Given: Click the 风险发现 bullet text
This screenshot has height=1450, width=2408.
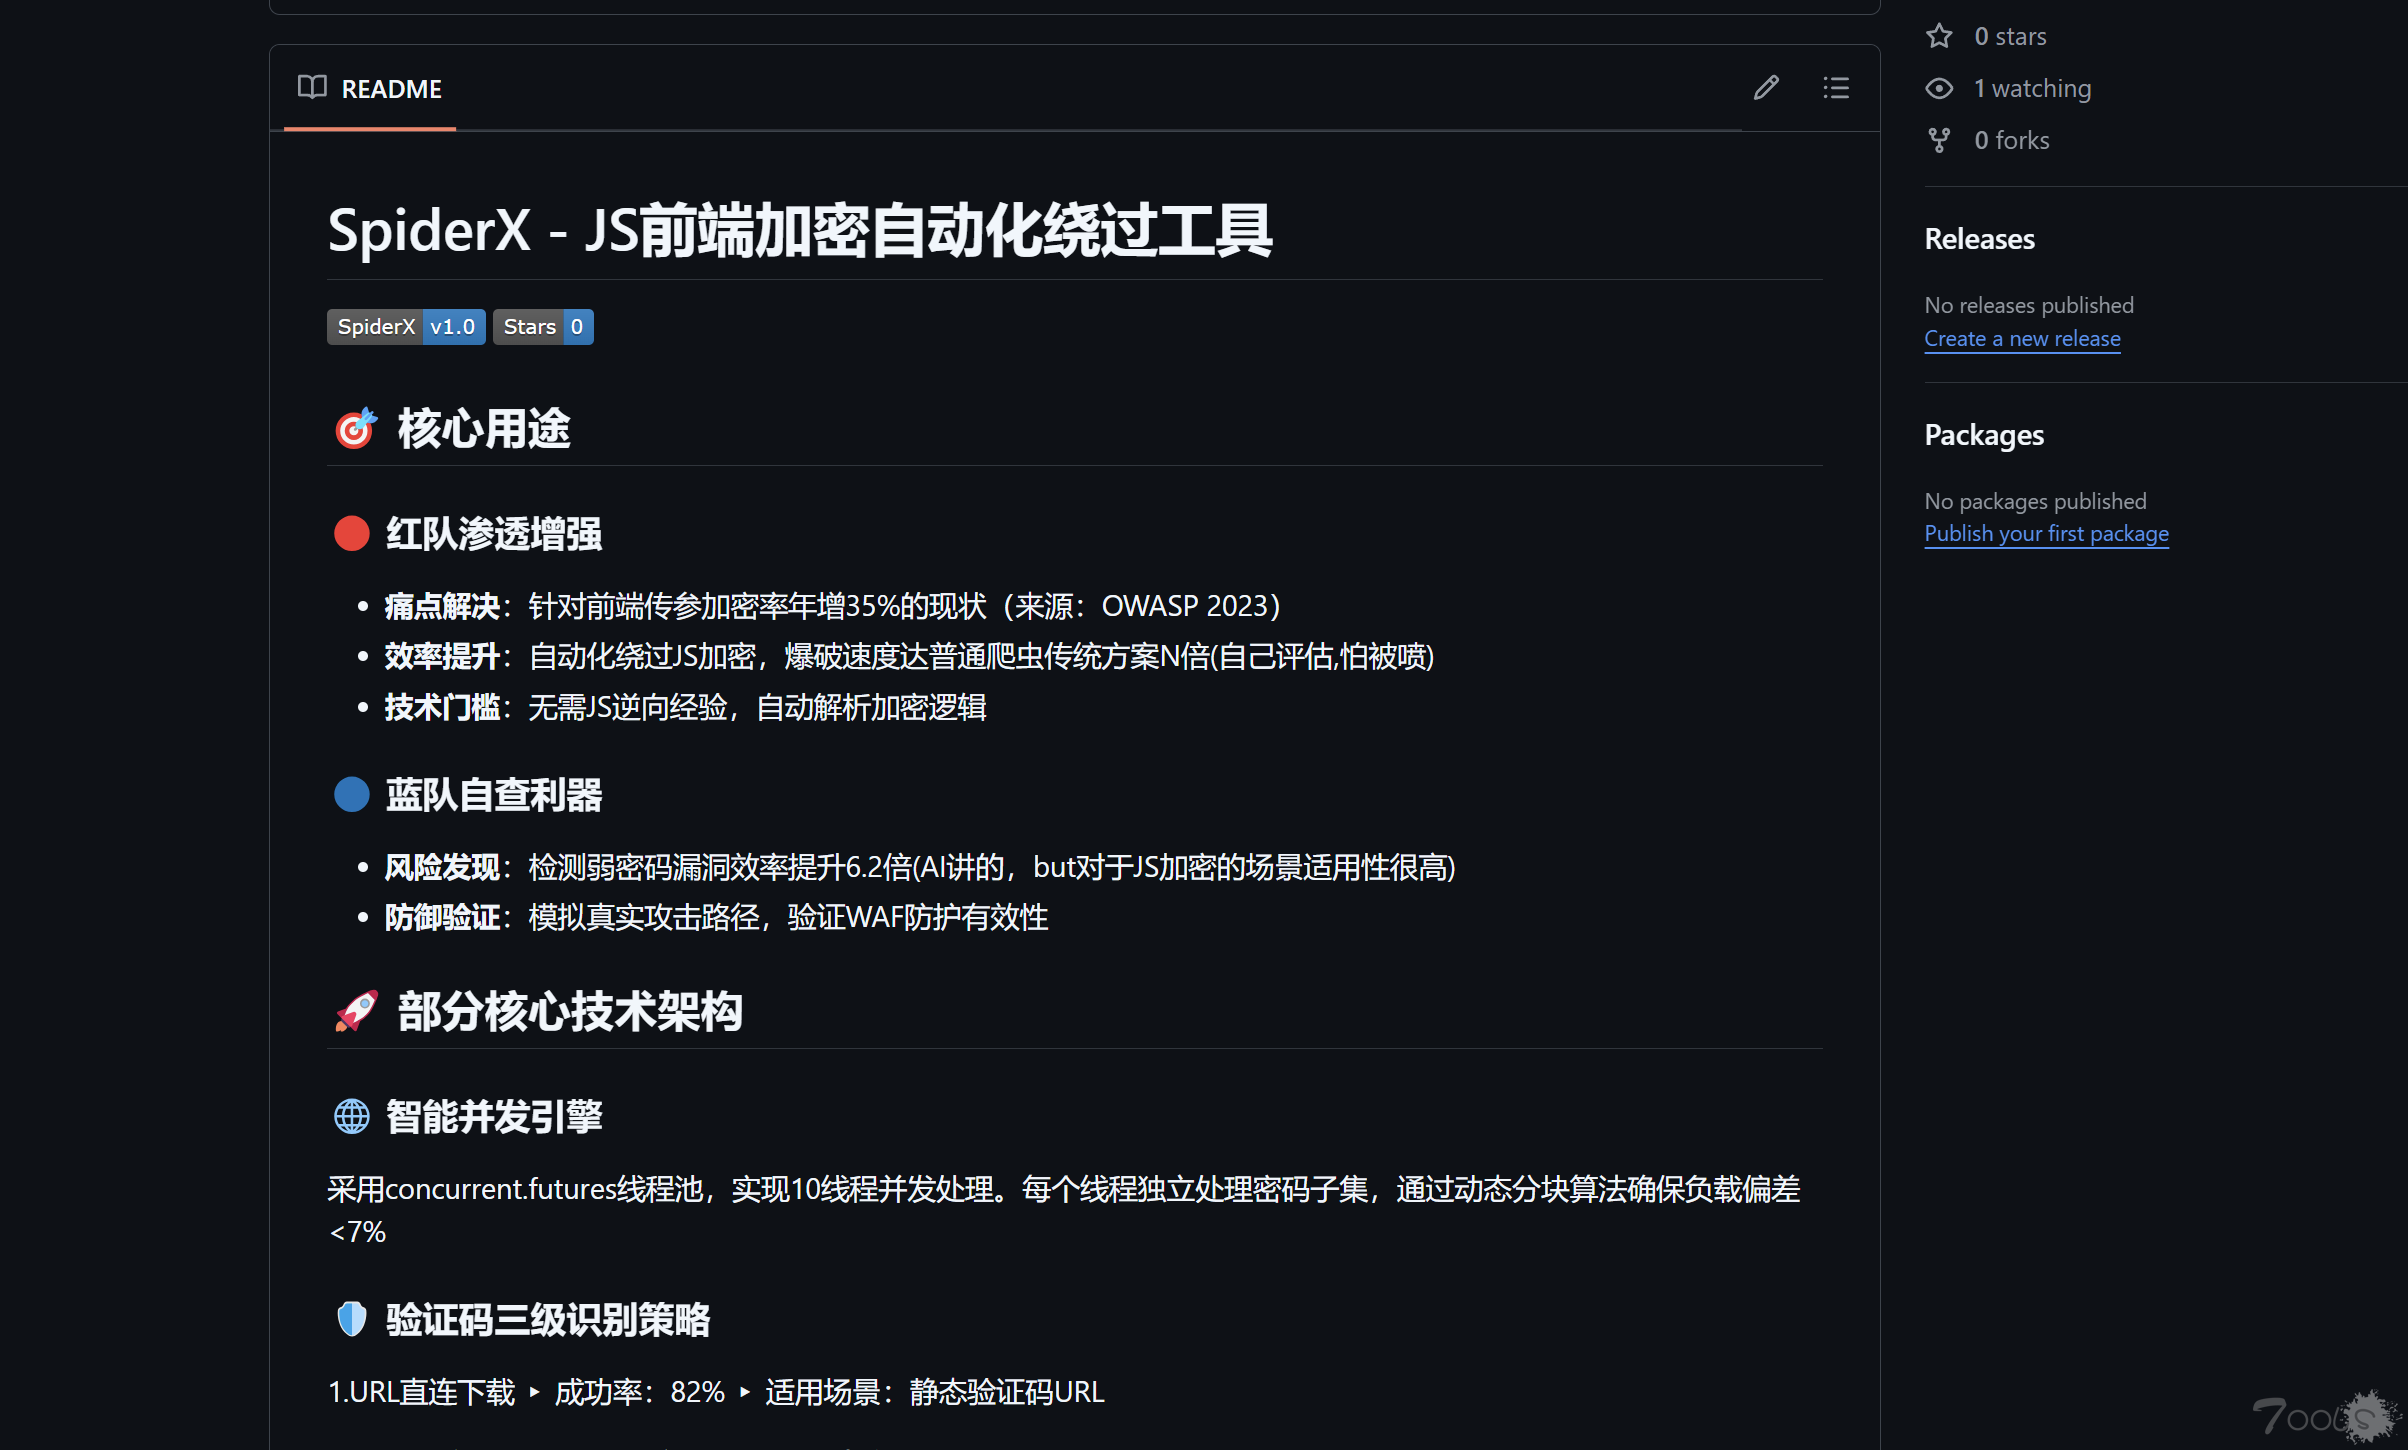Looking at the screenshot, I should coord(920,867).
